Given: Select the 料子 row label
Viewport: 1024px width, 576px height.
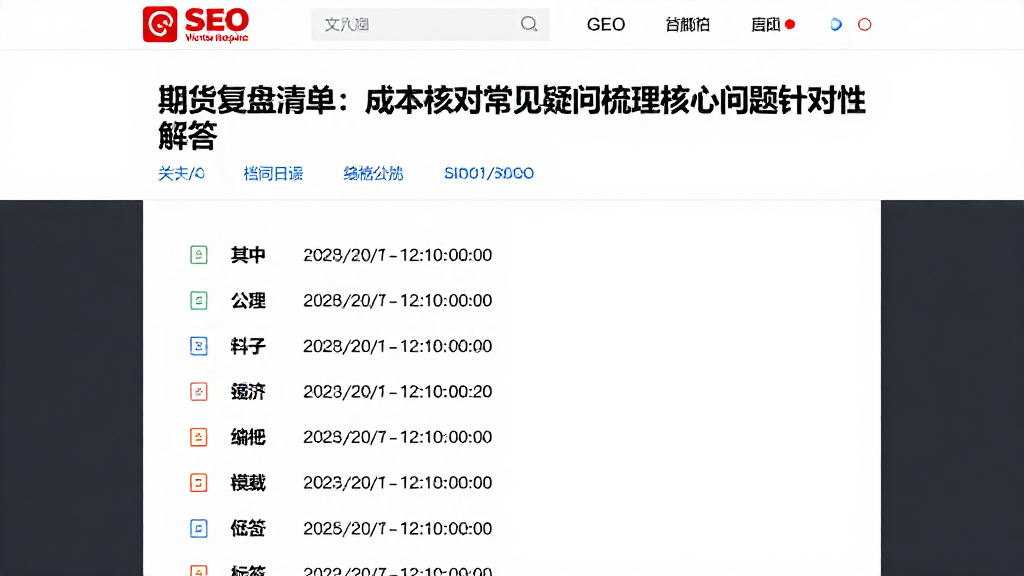Looking at the screenshot, I should 248,345.
